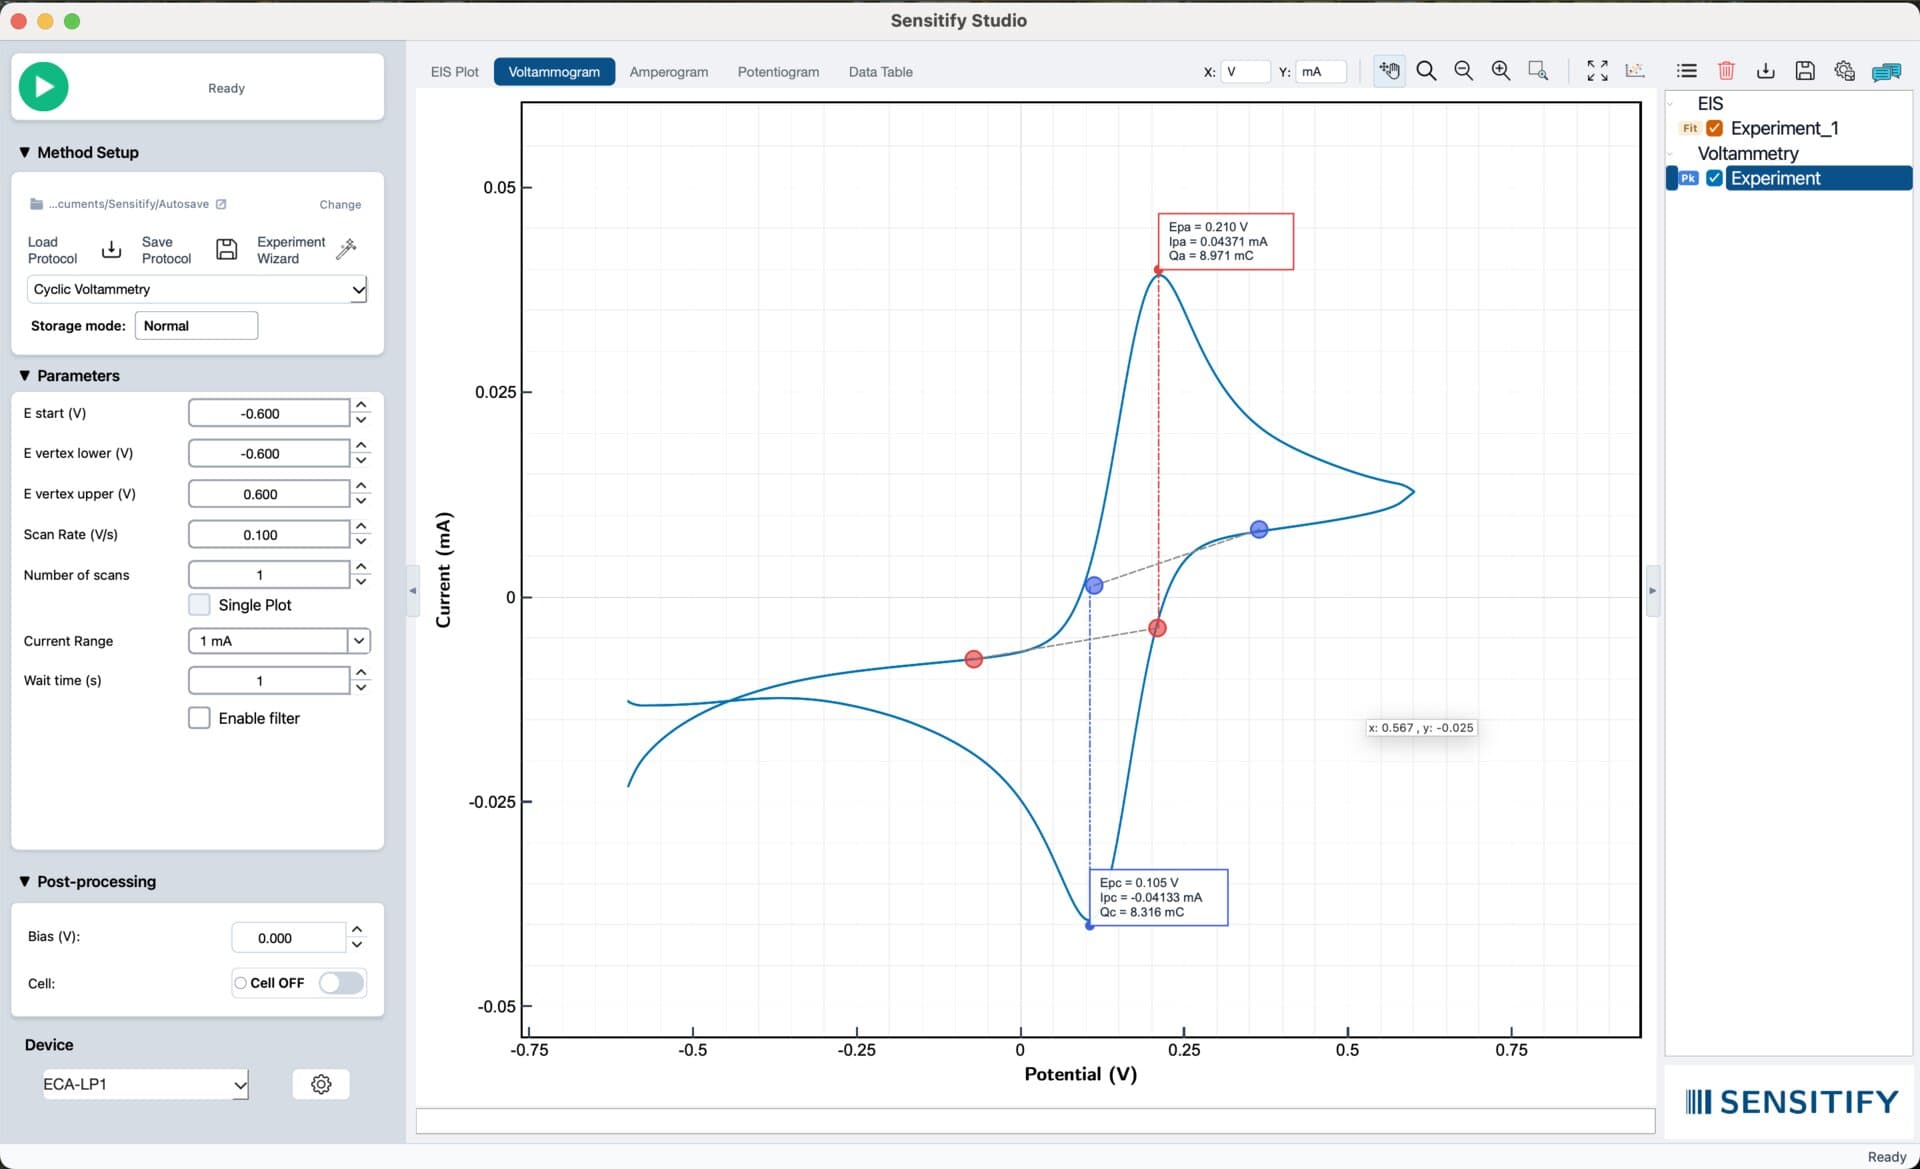Switch to the EIS Plot tab
The height and width of the screenshot is (1169, 1920).
point(454,72)
